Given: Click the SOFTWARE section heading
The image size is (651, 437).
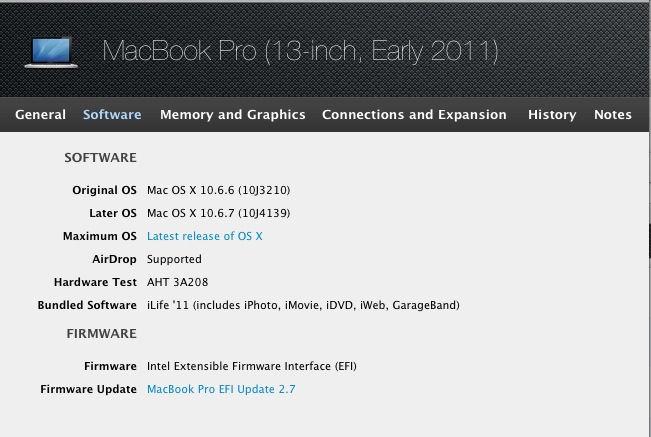Looking at the screenshot, I should (x=100, y=158).
